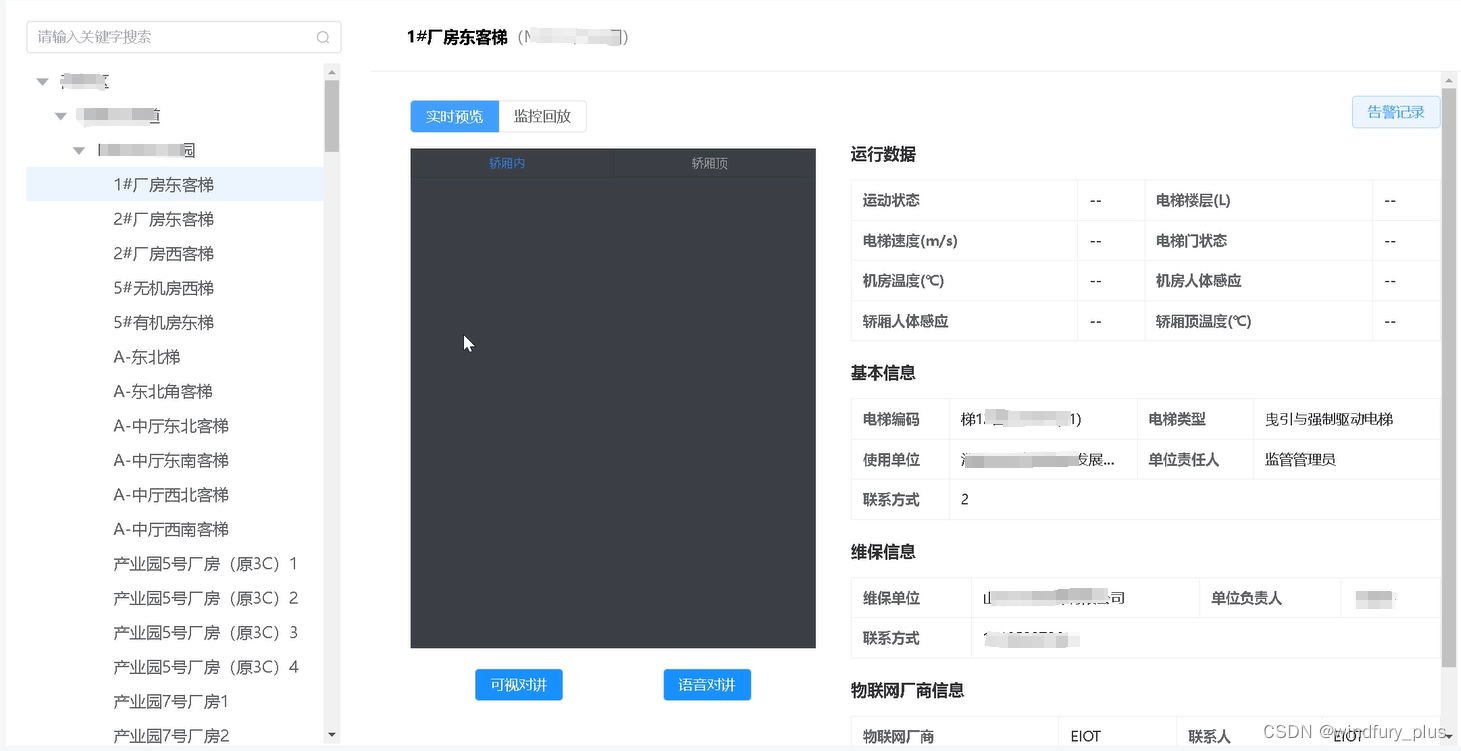
Task: Choose A-东北角客梯 in the list
Action: click(x=163, y=392)
